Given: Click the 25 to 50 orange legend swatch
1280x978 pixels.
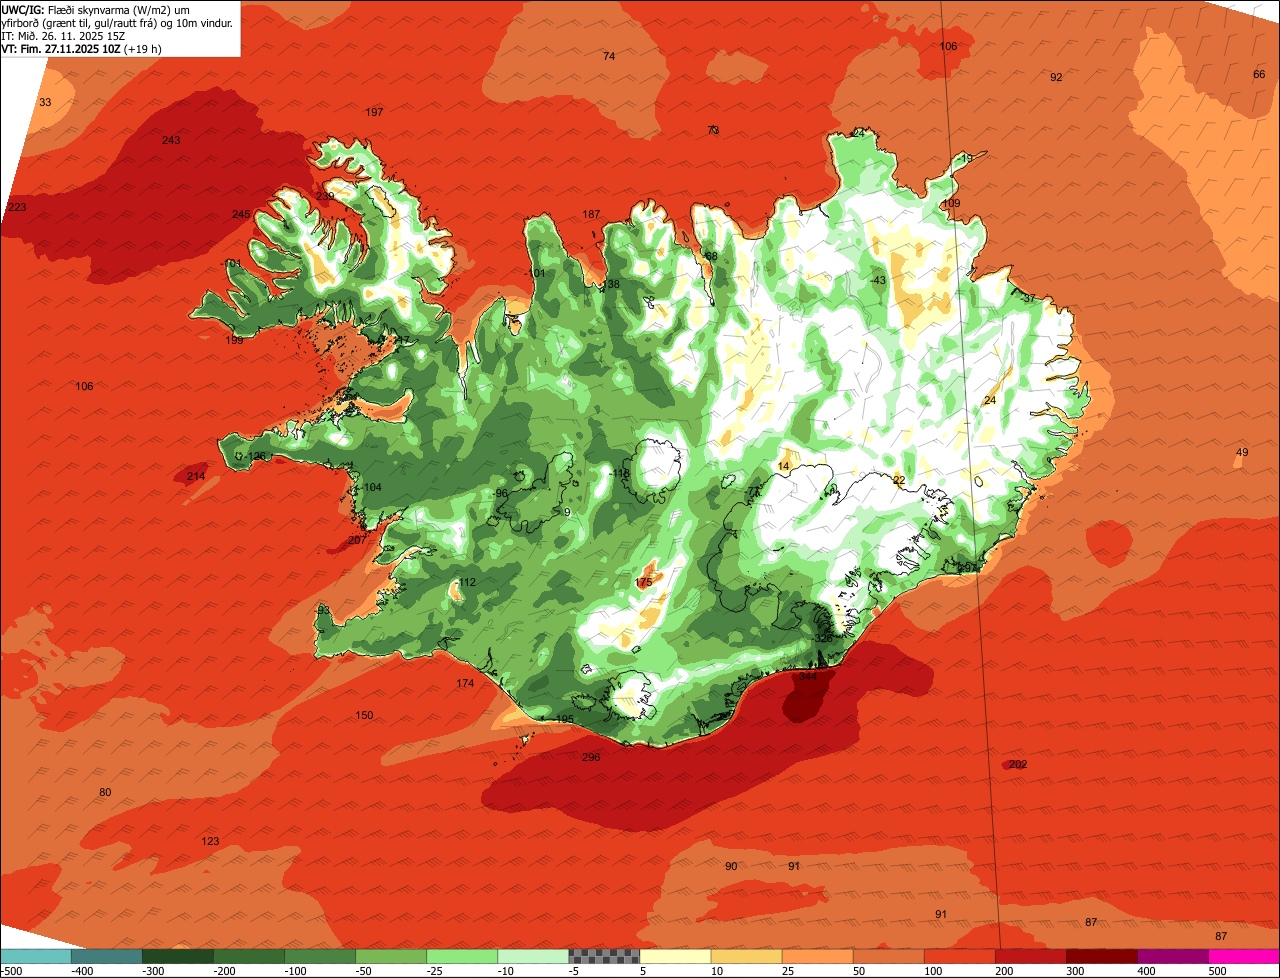Looking at the screenshot, I should pyautogui.click(x=817, y=956).
